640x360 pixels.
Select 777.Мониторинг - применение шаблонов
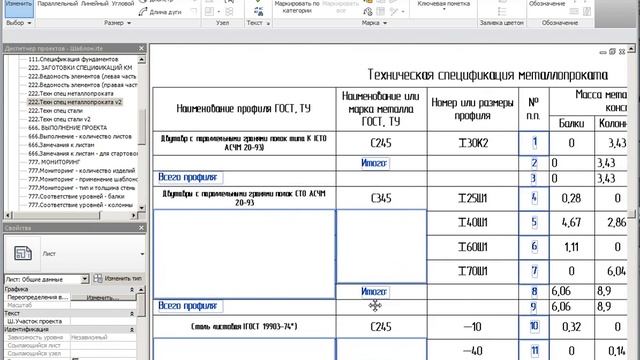tap(82, 179)
